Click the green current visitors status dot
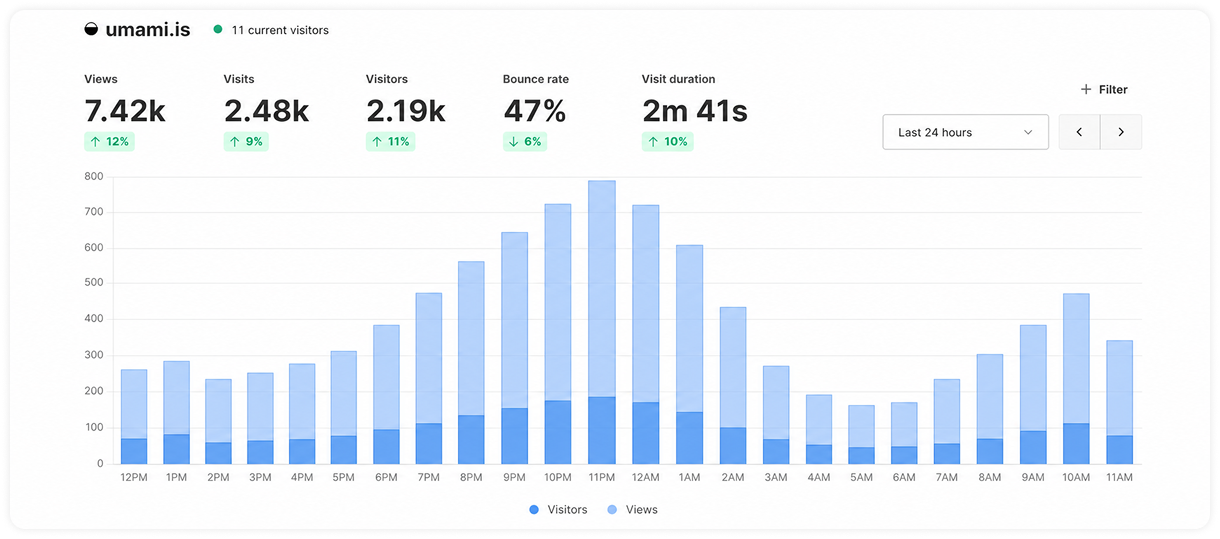 tap(218, 30)
